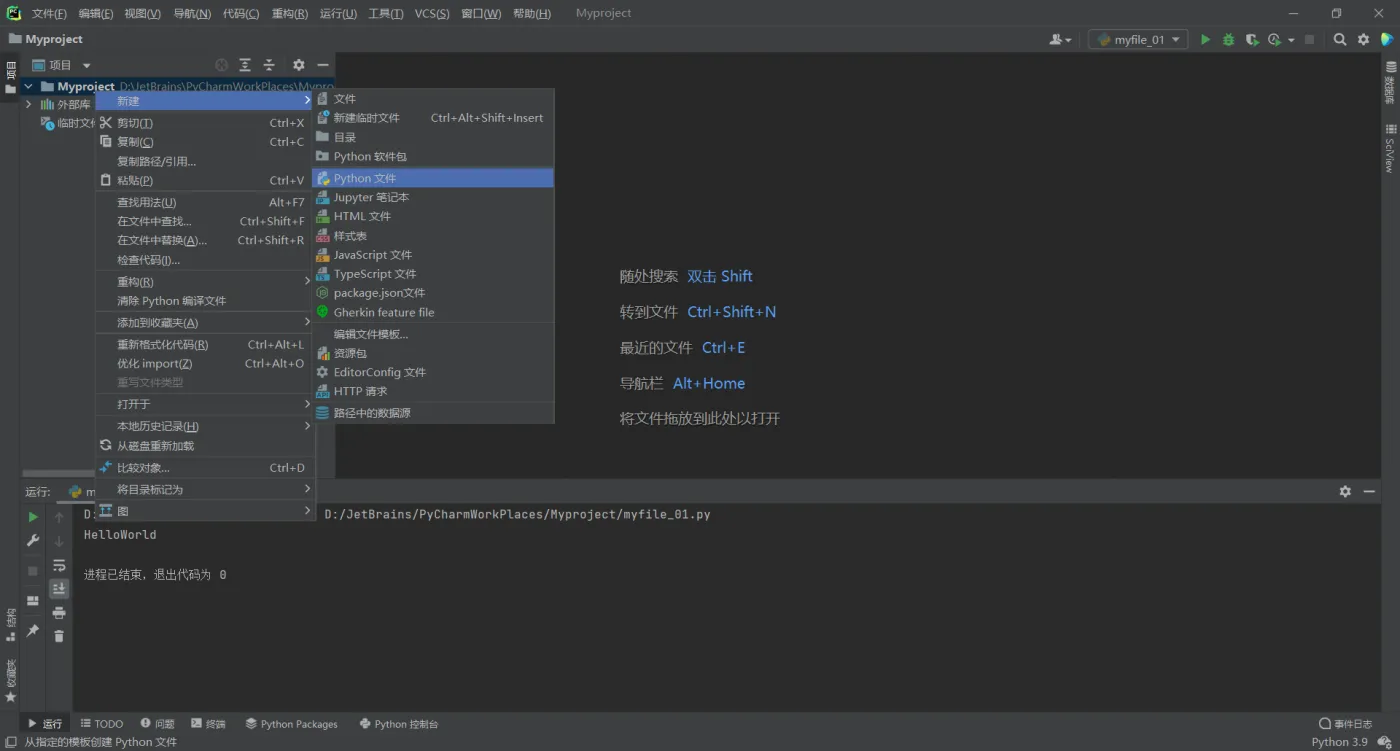Toggle scroll to end in Run console
1400x751 pixels.
59,589
